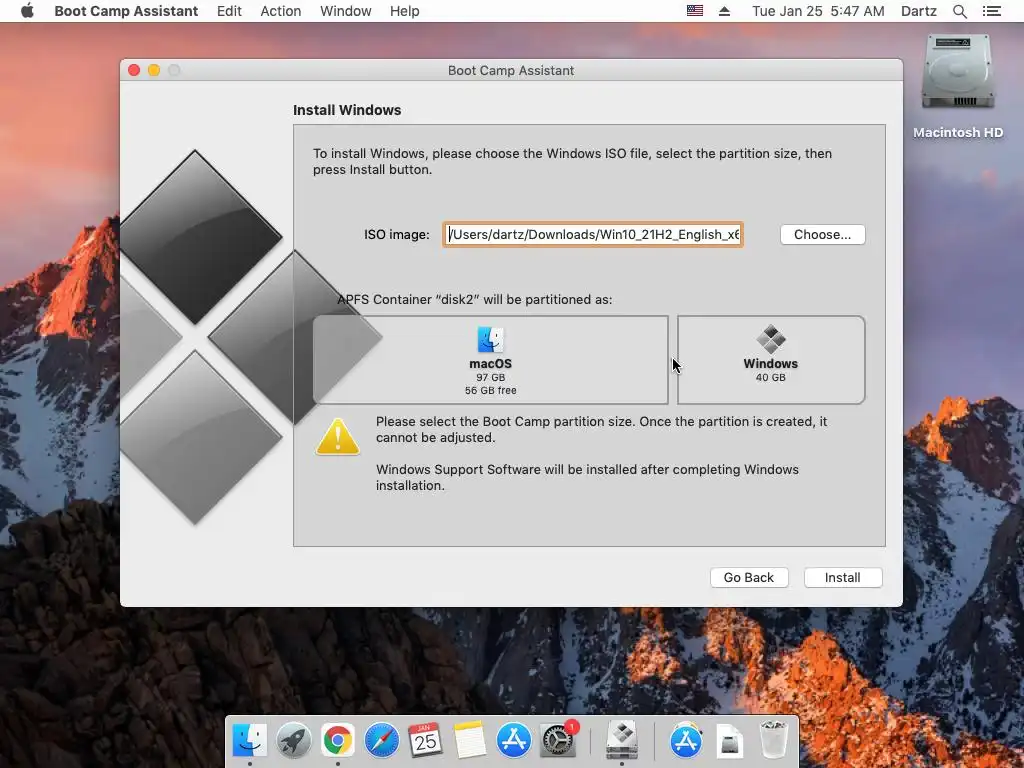Click the Install Windows heading
The height and width of the screenshot is (768, 1024).
347,110
